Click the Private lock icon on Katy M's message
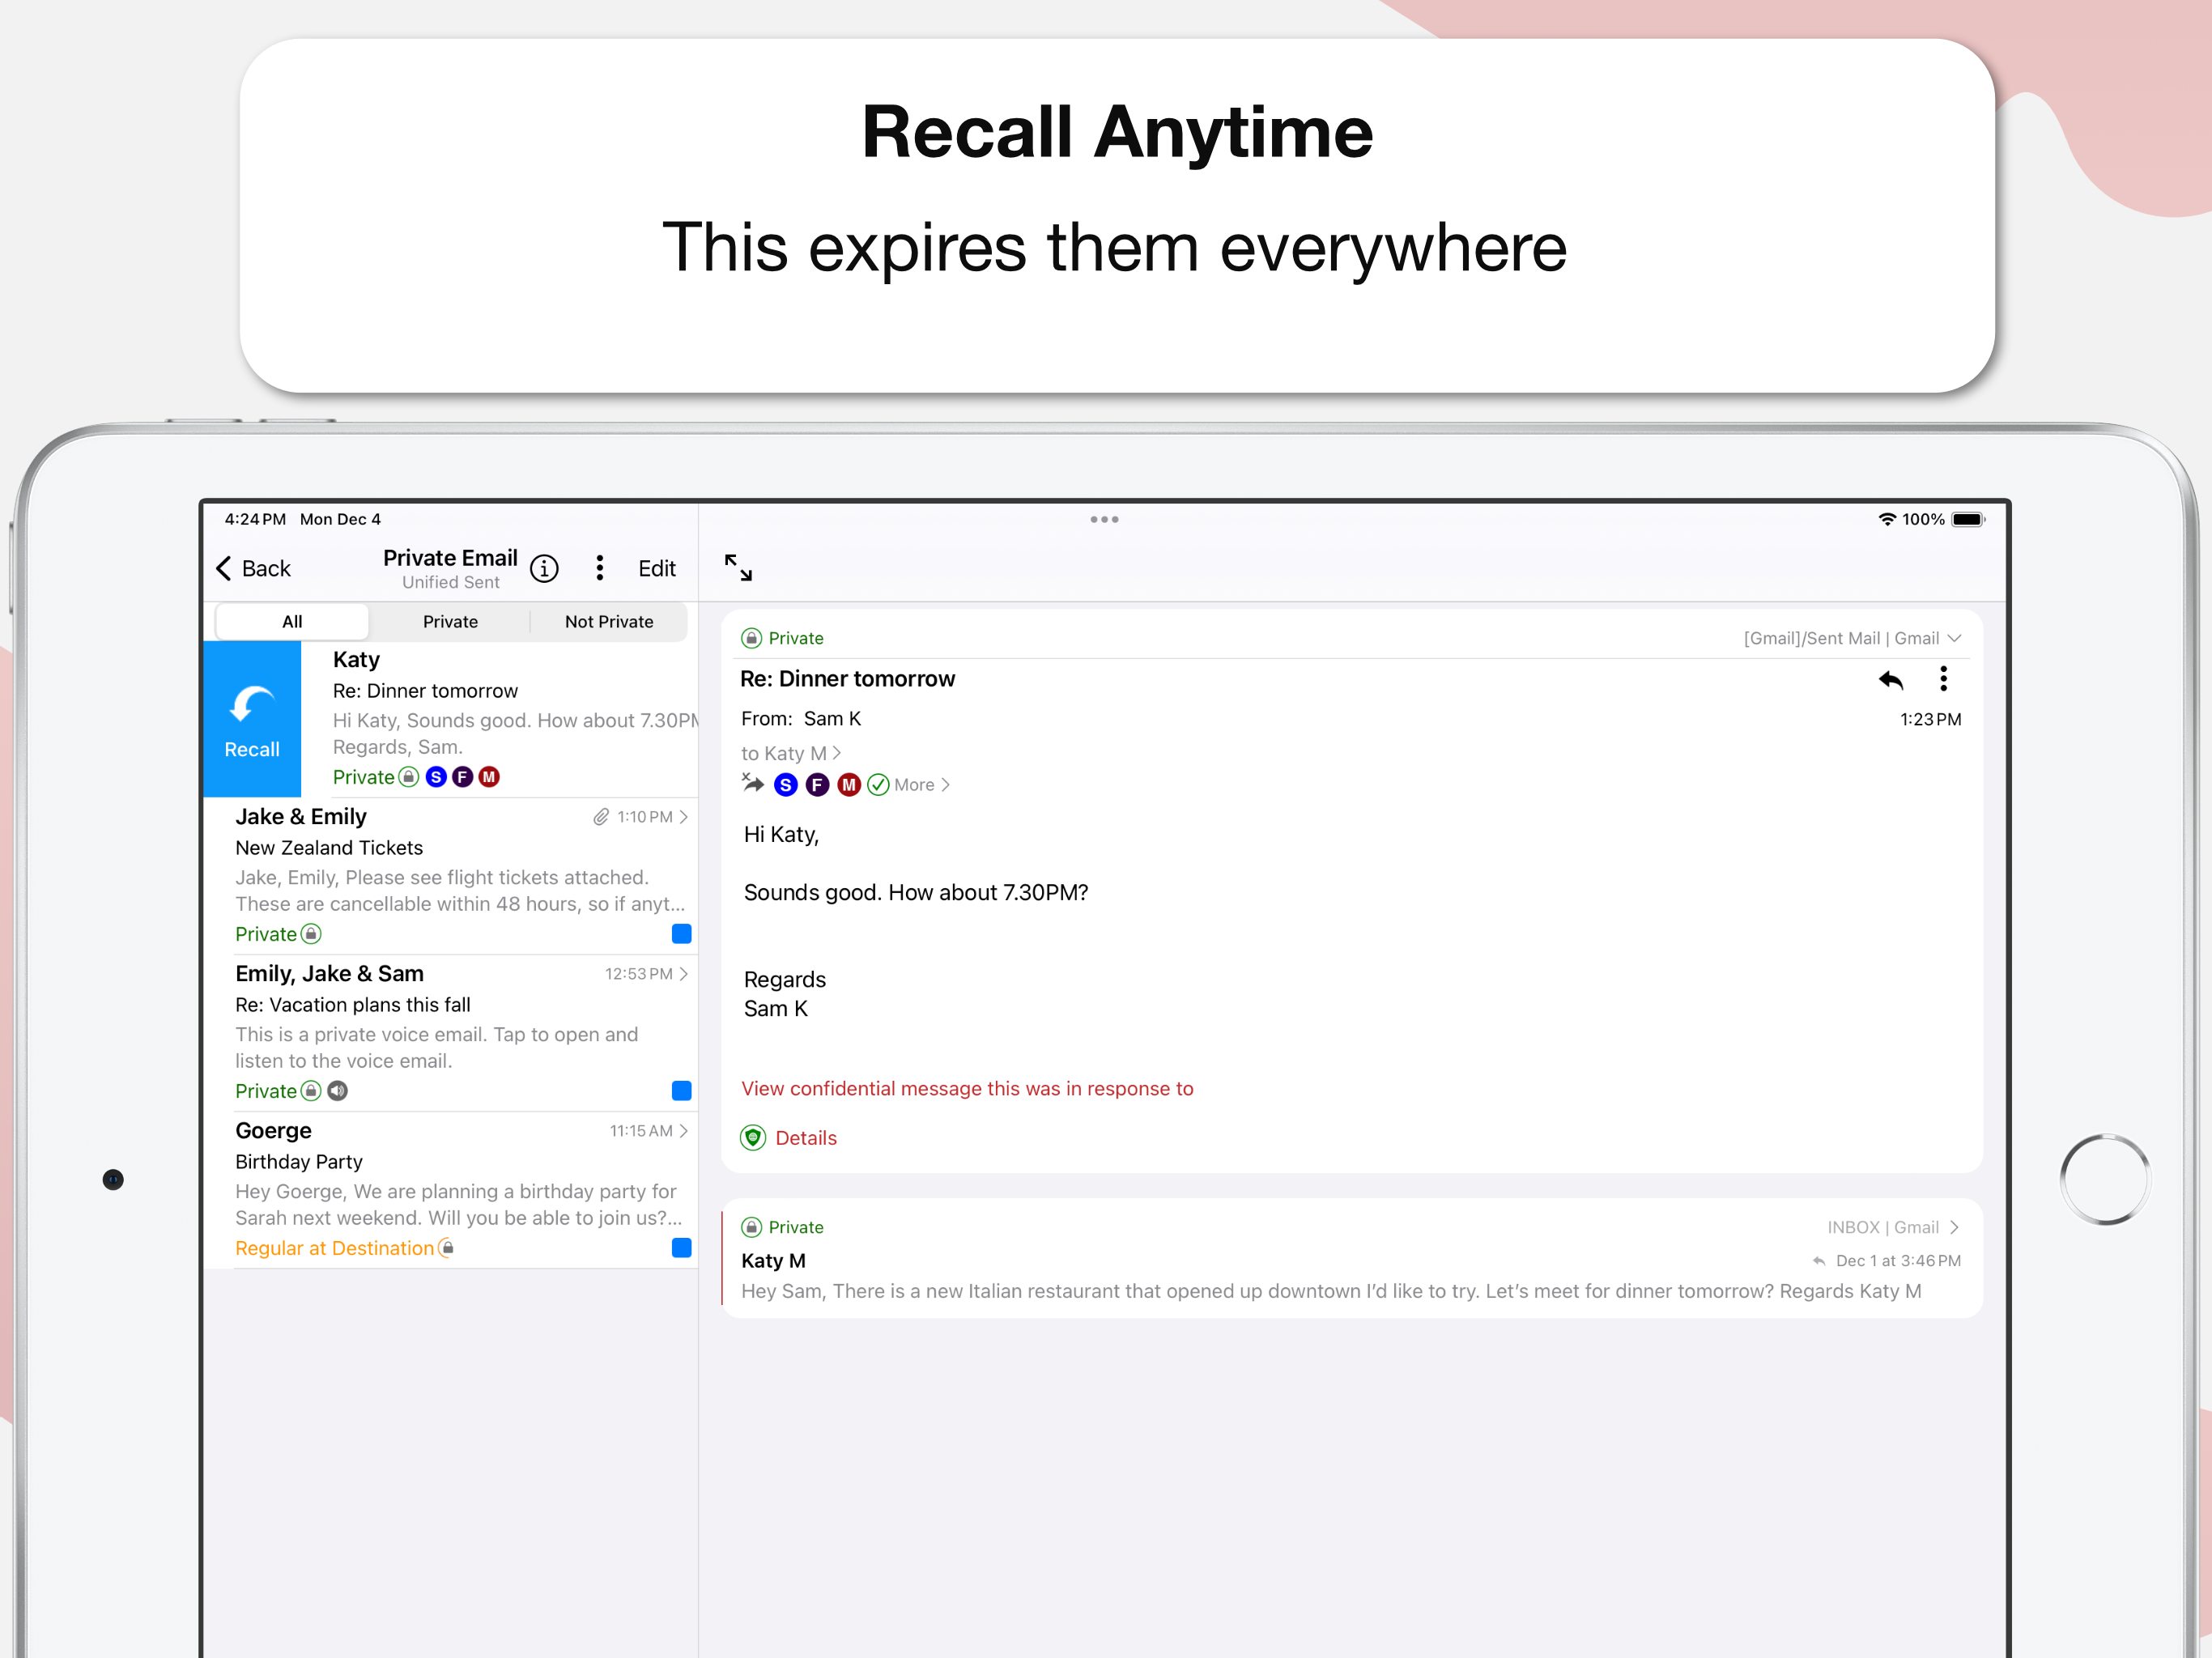Image resolution: width=2212 pixels, height=1658 pixels. click(x=752, y=1227)
